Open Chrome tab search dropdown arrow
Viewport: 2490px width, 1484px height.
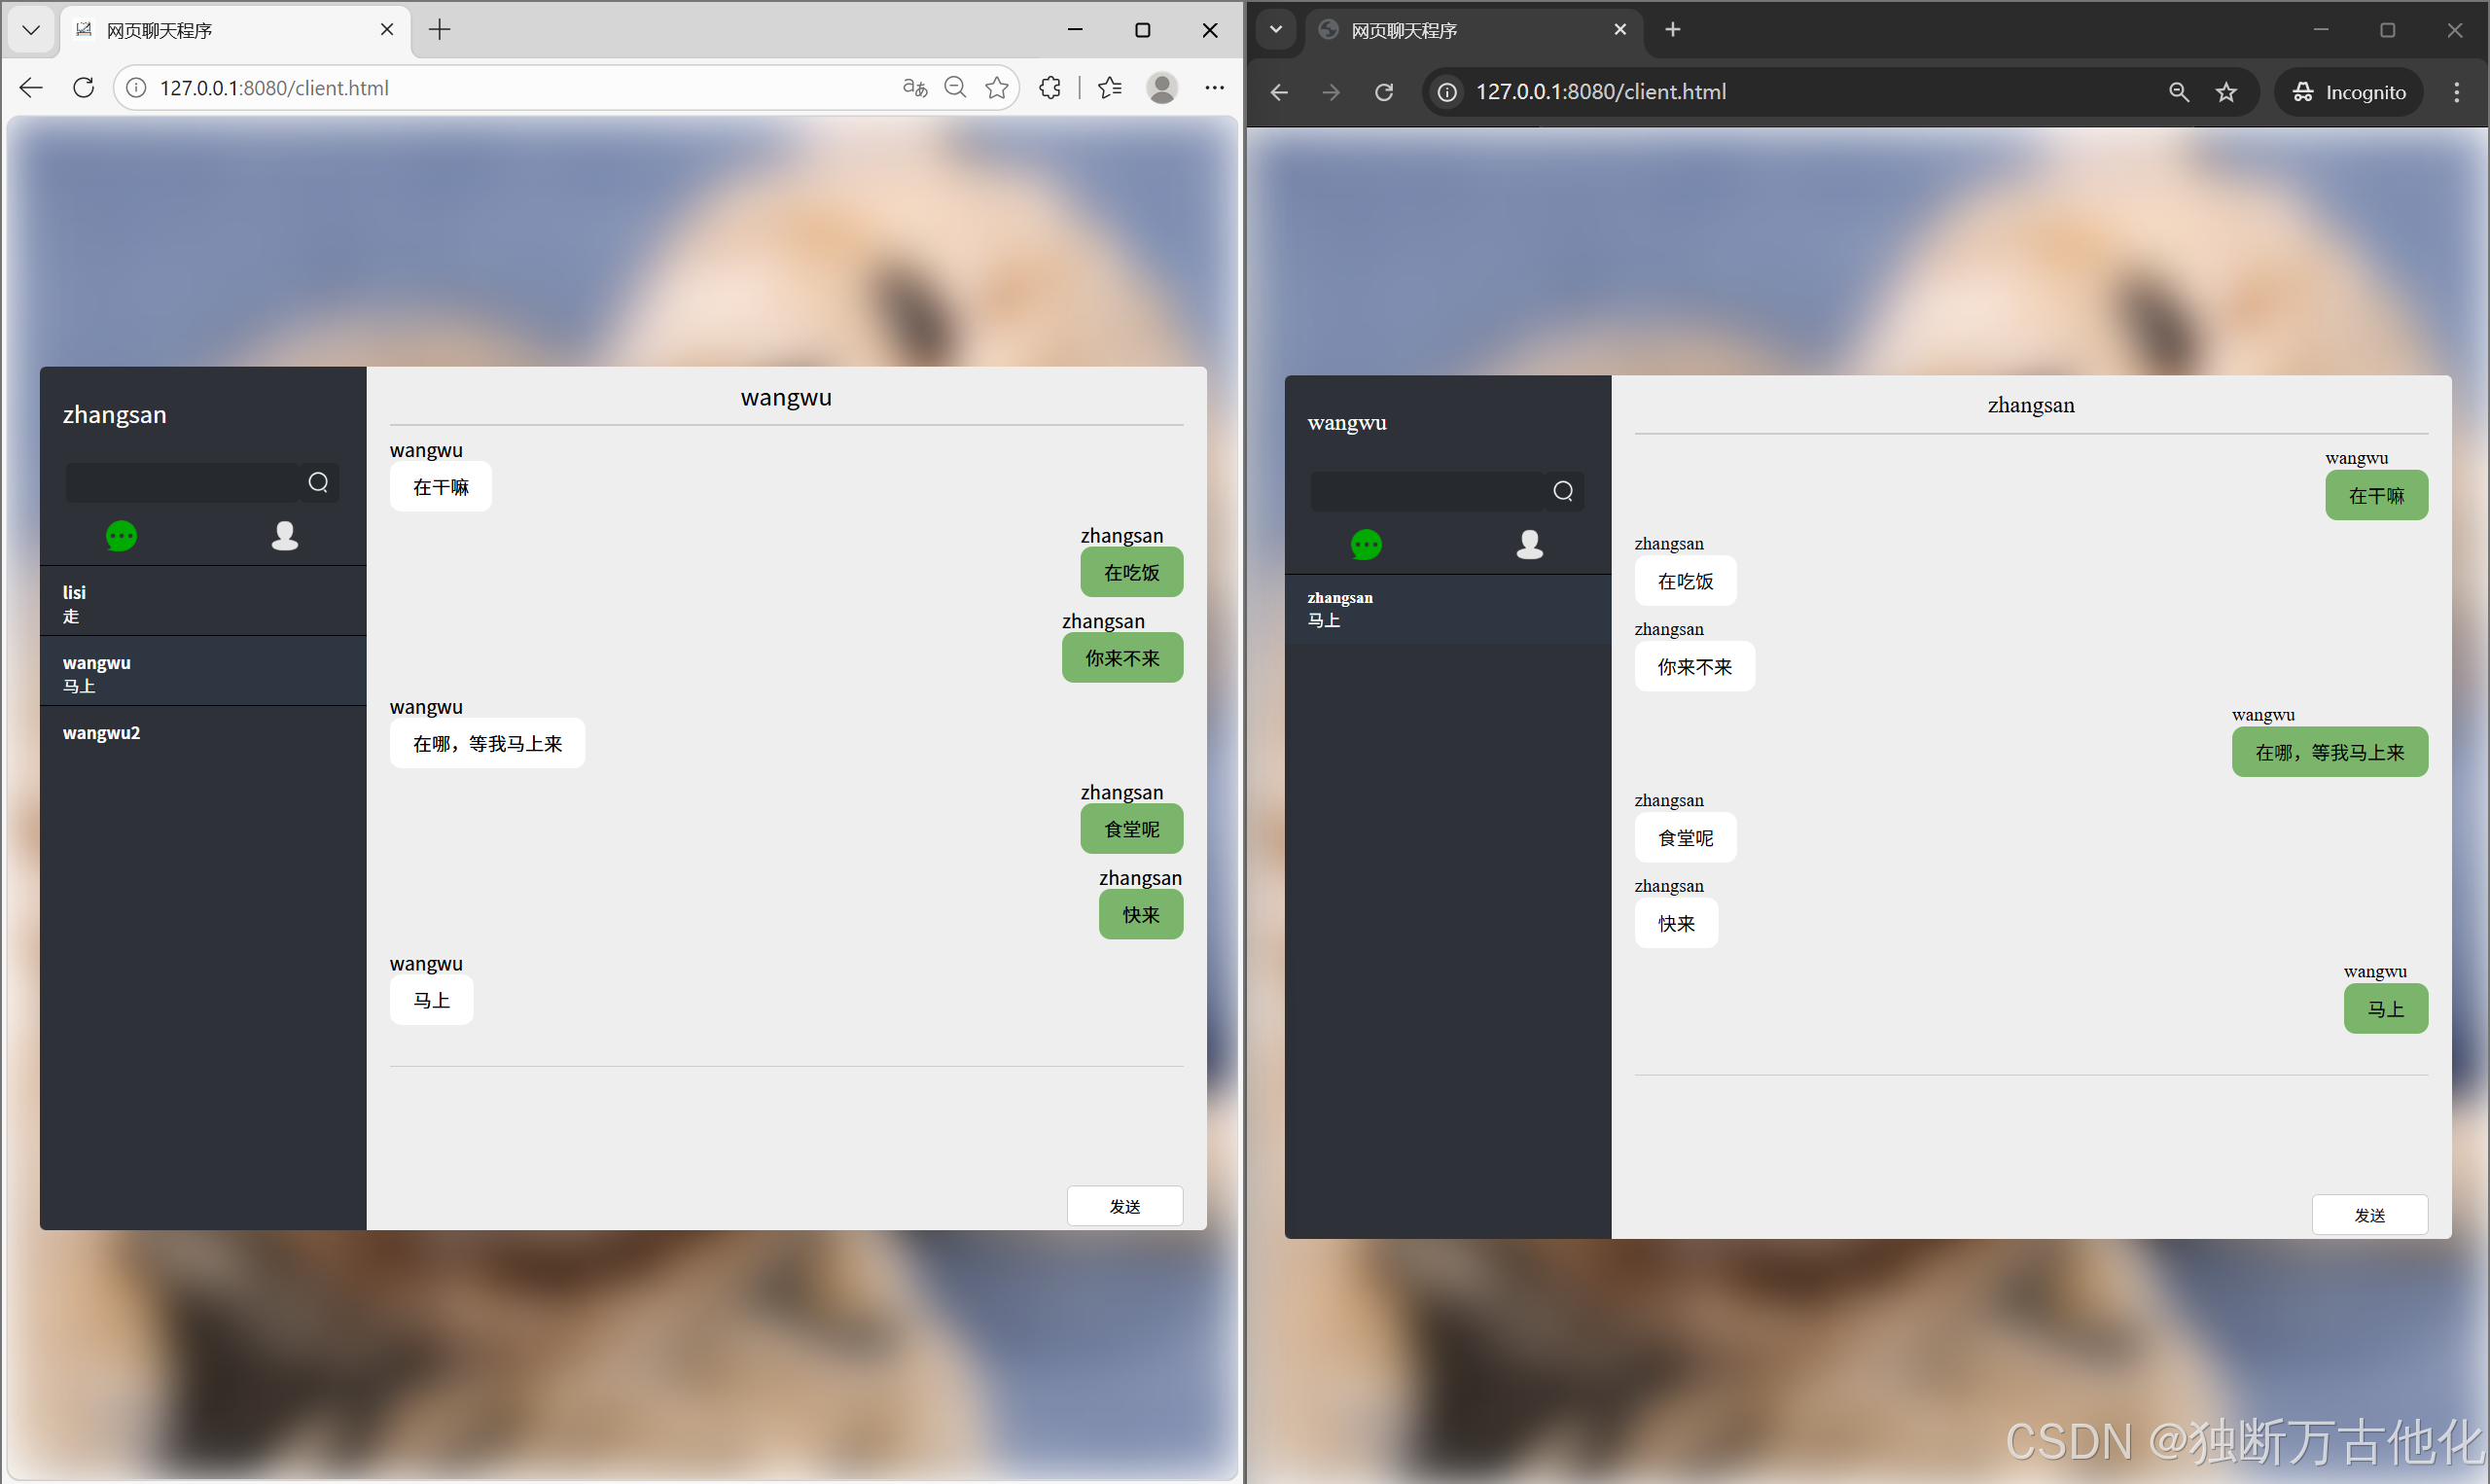[x=1276, y=30]
